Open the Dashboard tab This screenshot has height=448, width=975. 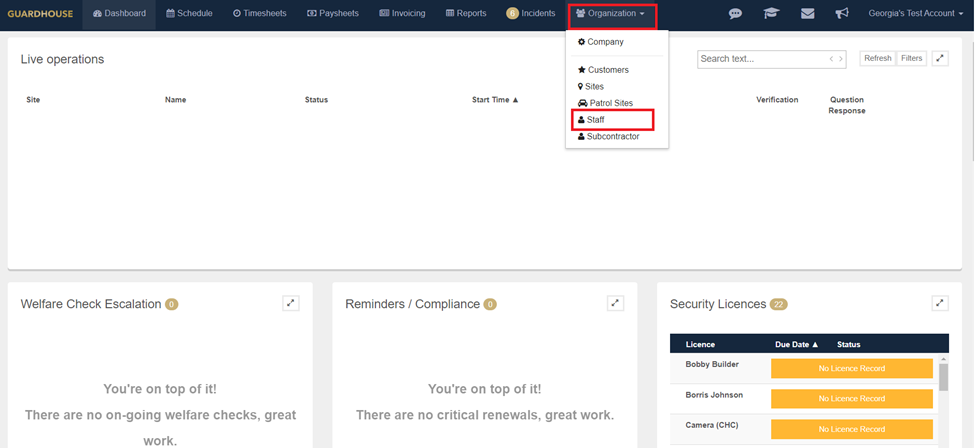click(119, 14)
